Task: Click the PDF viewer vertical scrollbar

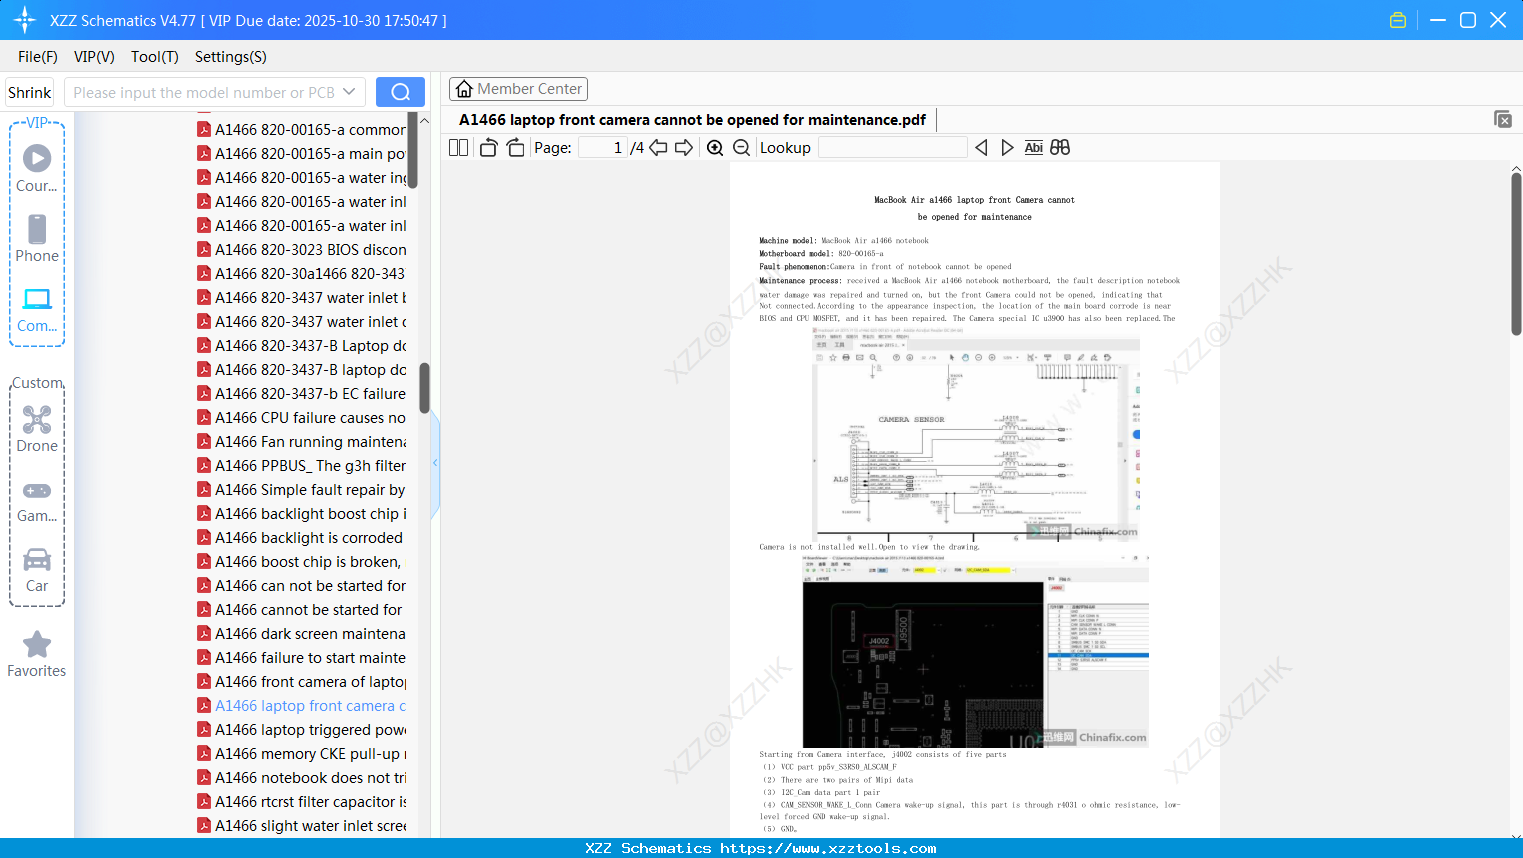Action: click(1516, 255)
